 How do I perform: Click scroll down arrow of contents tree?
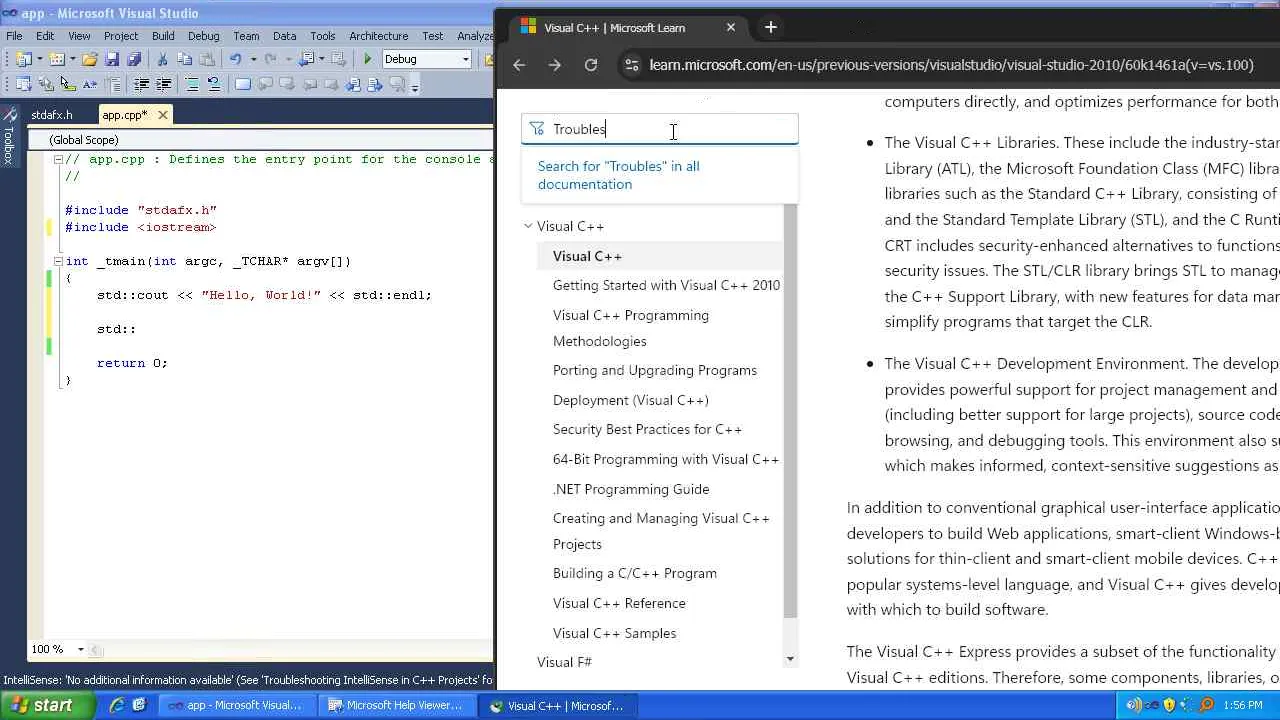click(790, 659)
